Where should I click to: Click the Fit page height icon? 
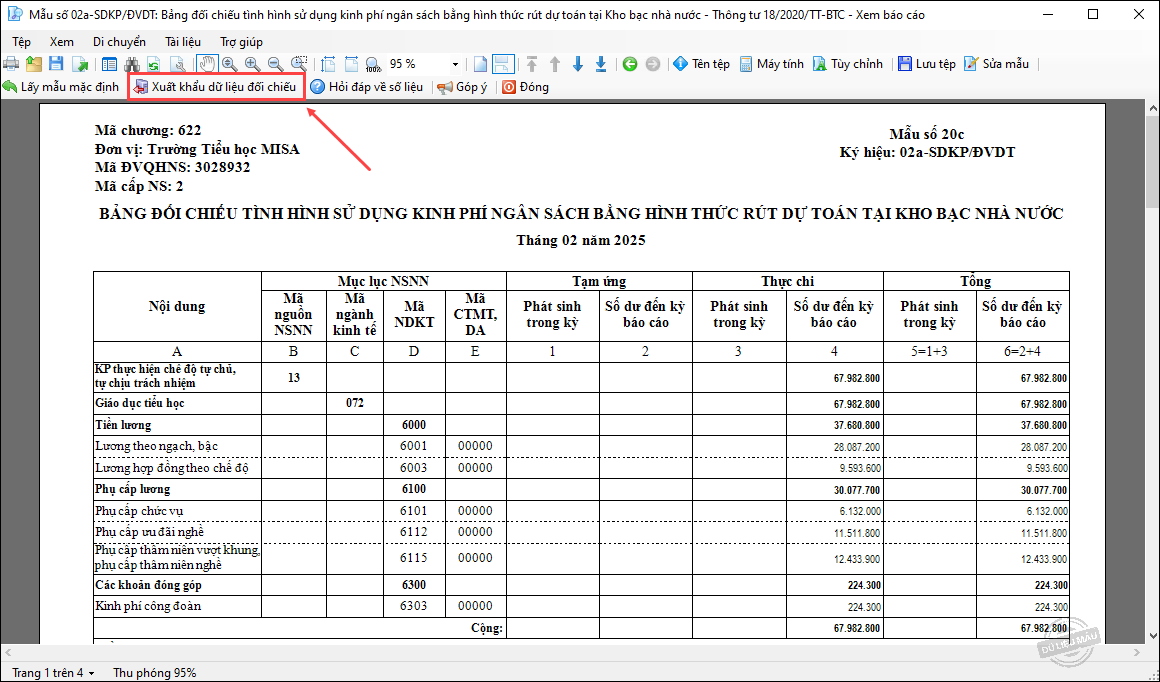pyautogui.click(x=328, y=64)
